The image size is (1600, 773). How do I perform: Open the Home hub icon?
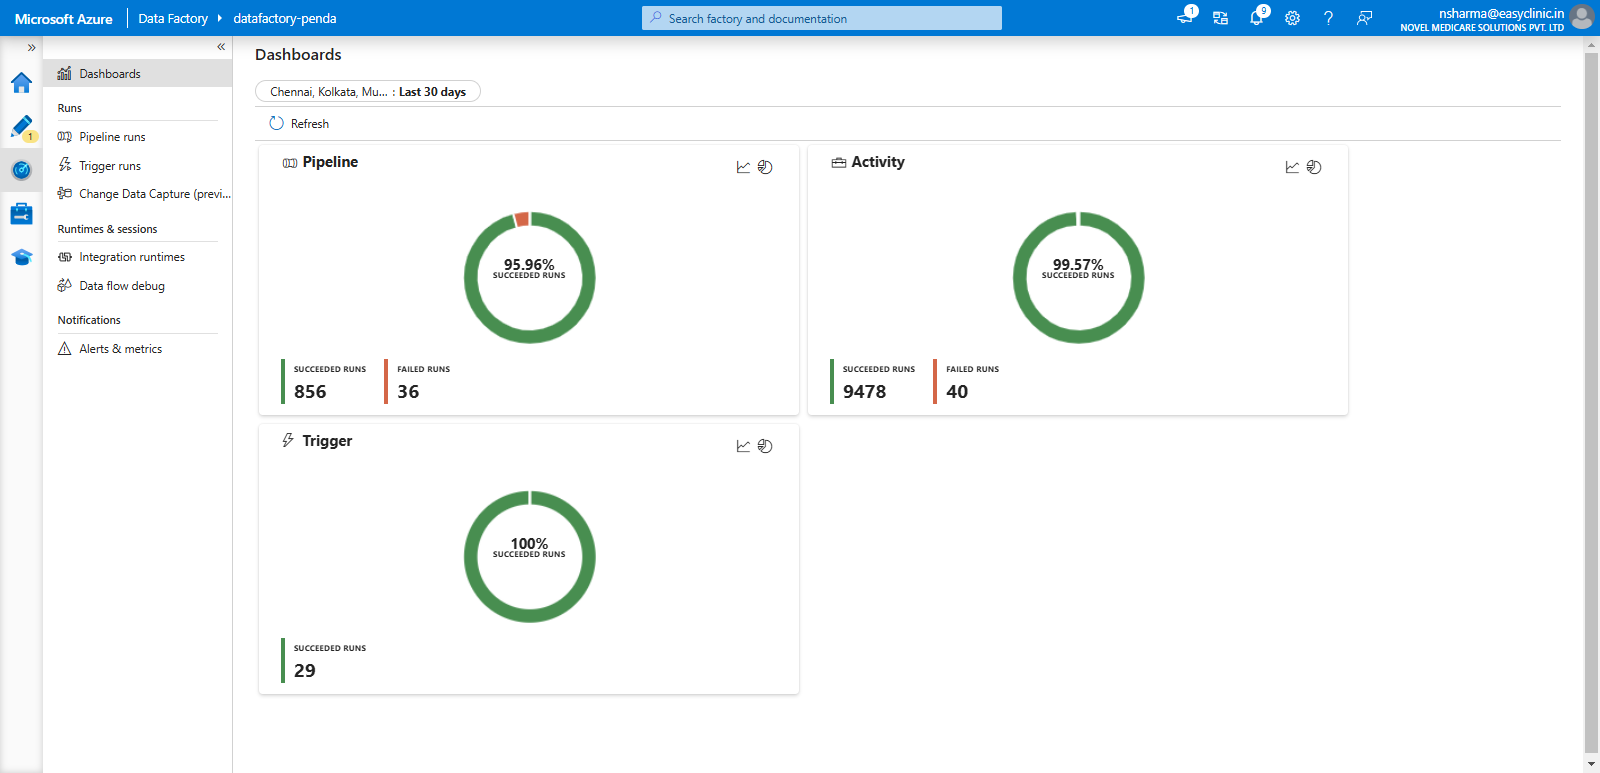[x=21, y=83]
